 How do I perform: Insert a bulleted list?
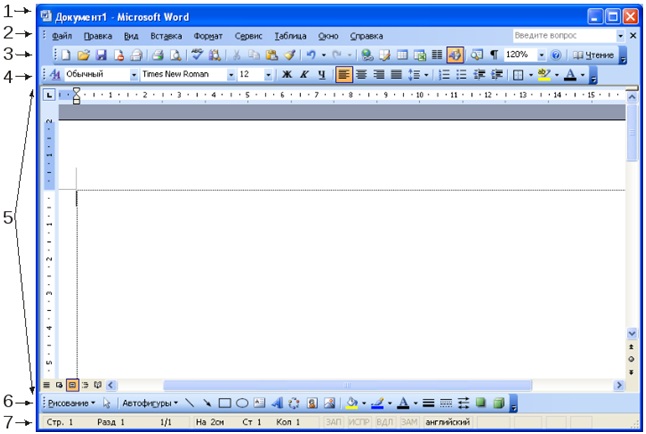pos(461,75)
